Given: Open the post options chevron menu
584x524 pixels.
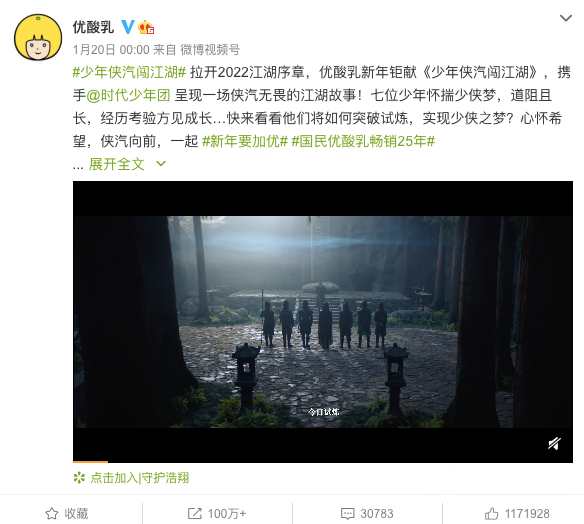Looking at the screenshot, I should coord(566,18).
